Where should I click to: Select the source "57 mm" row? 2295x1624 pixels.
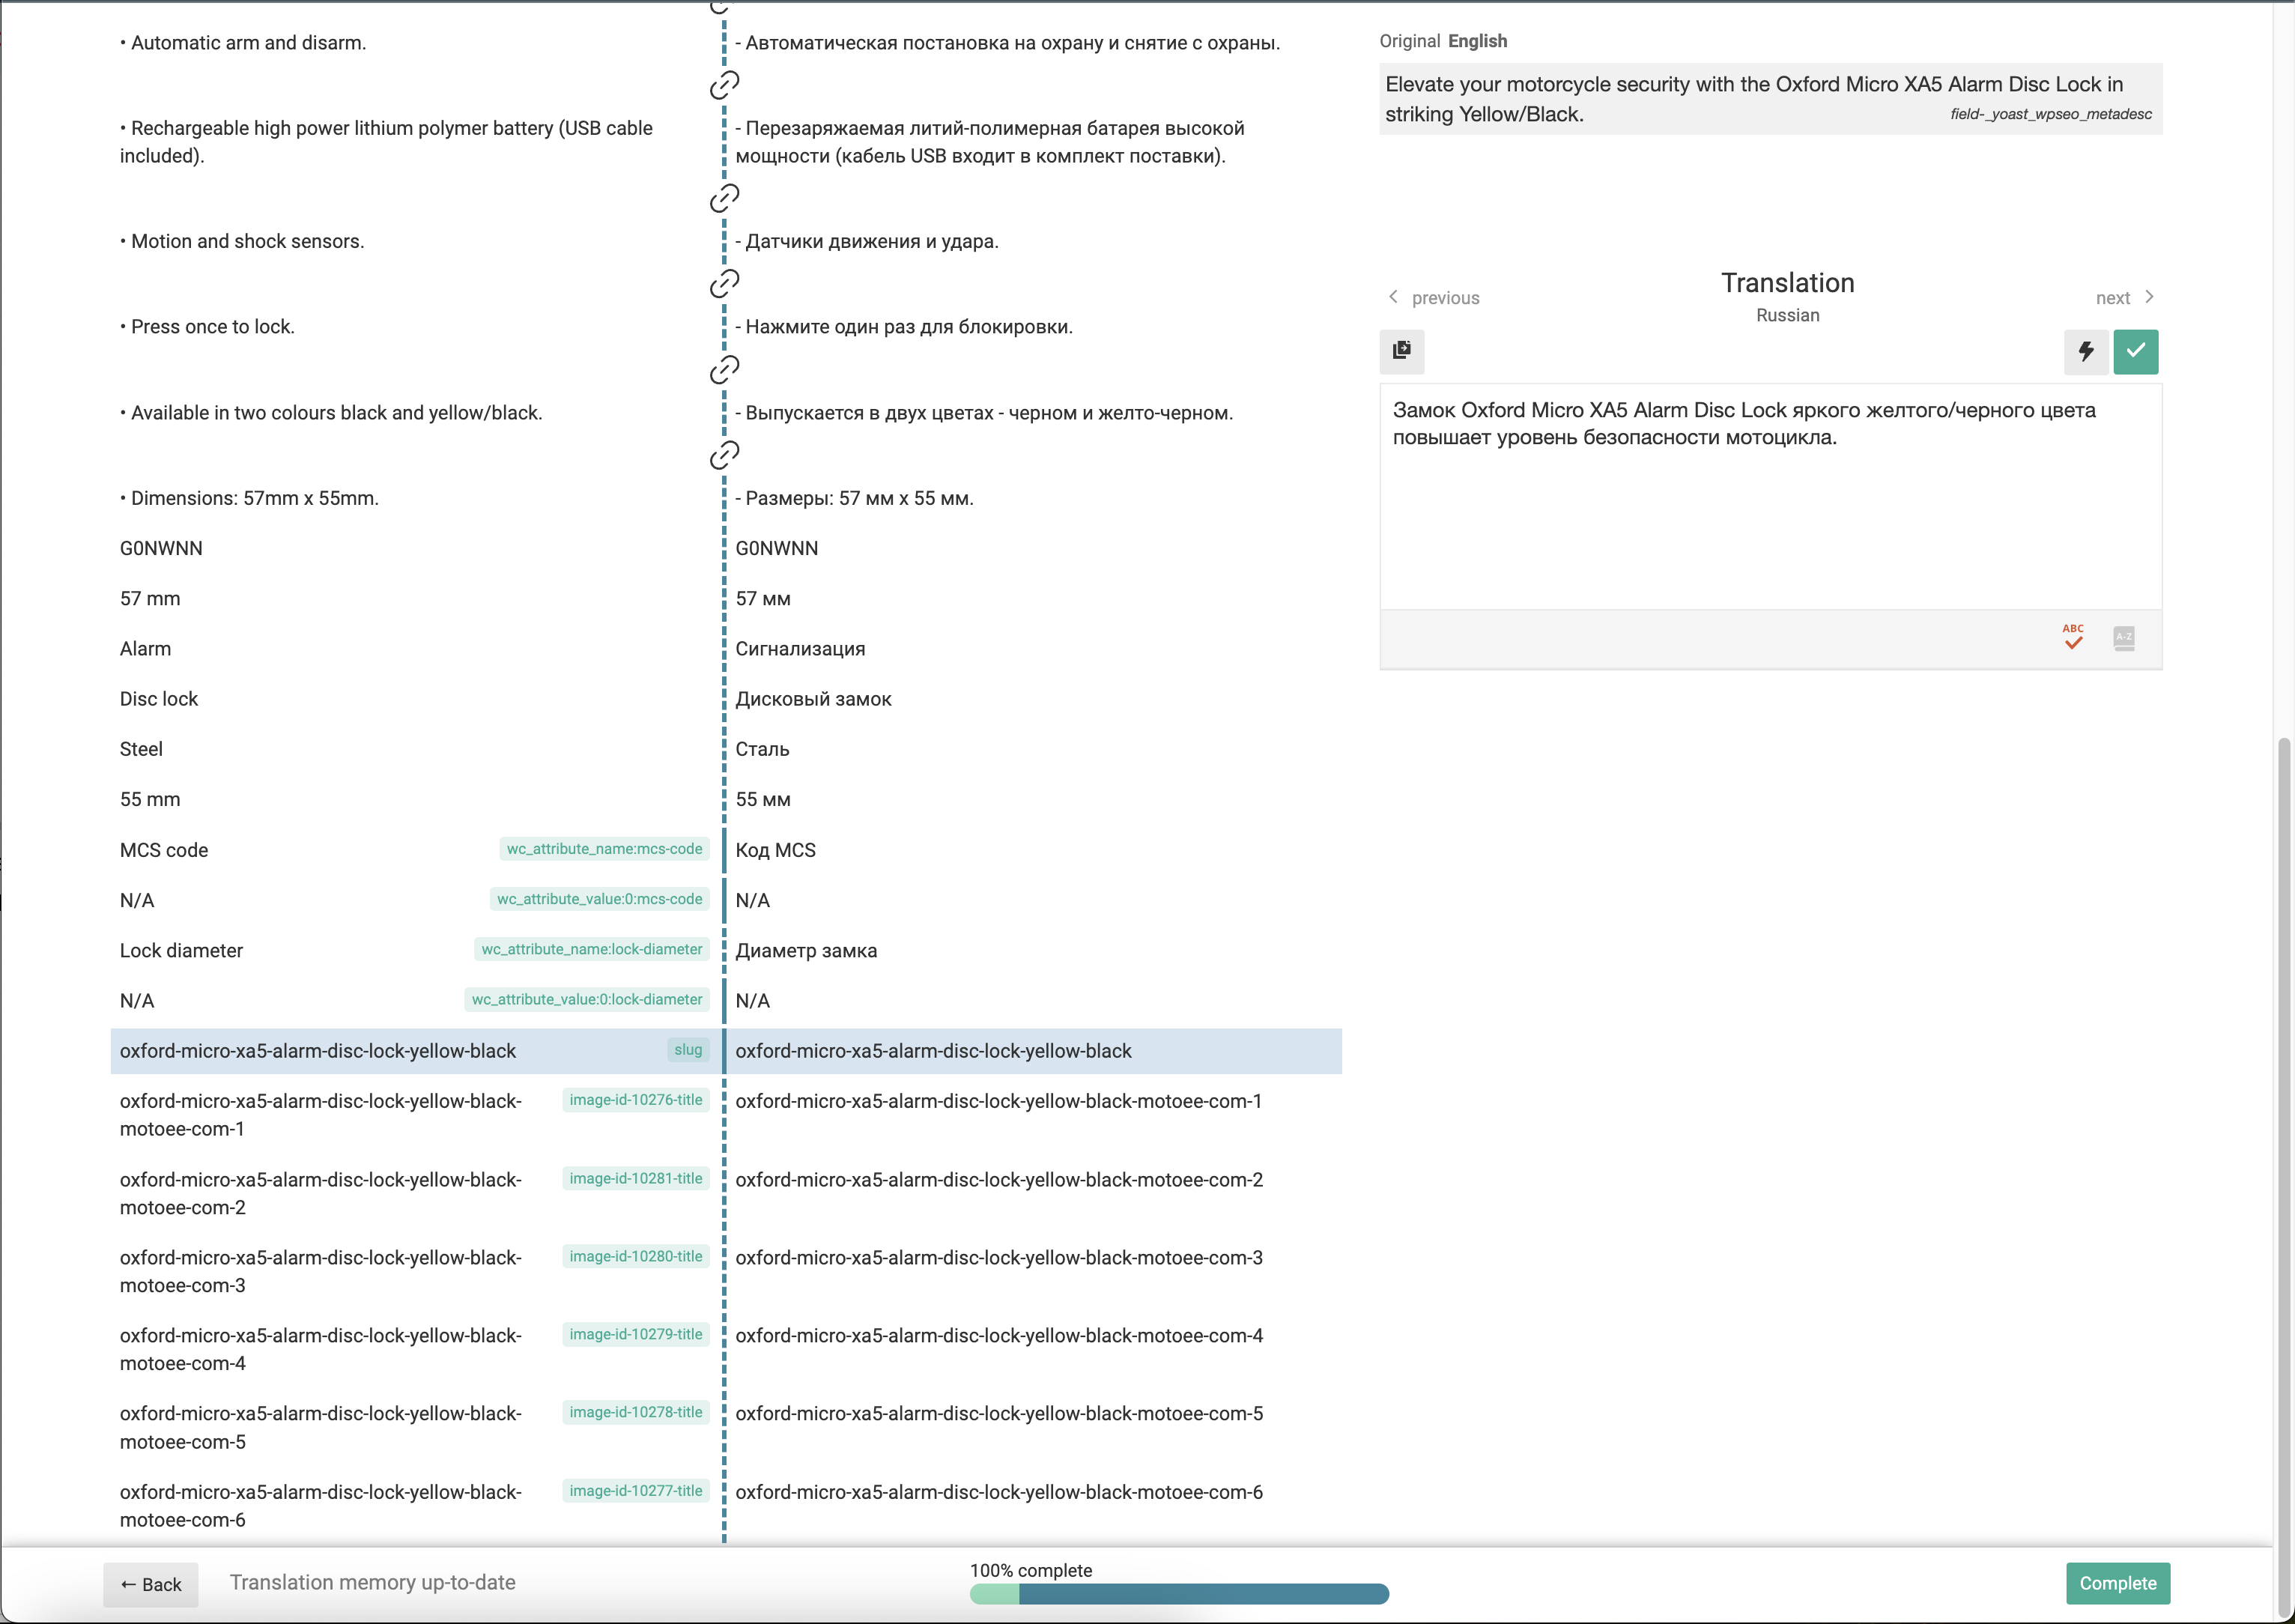[150, 598]
